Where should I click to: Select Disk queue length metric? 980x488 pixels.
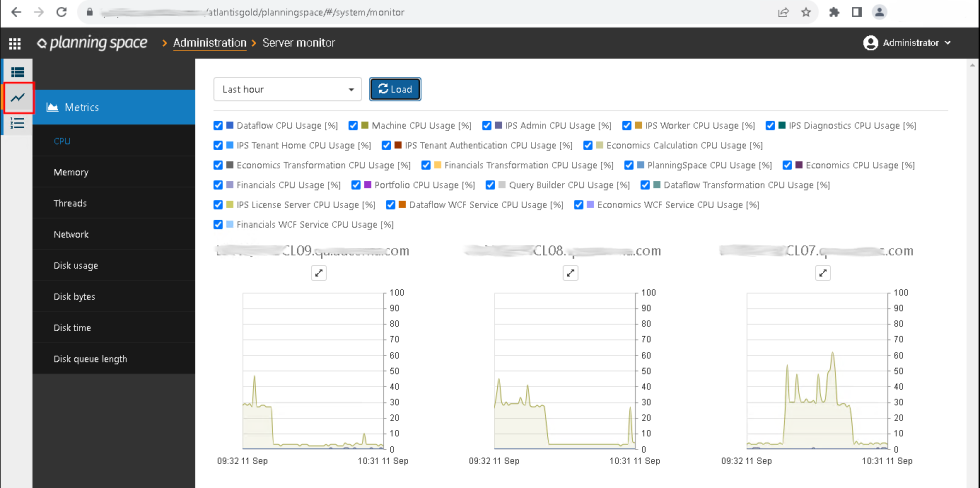coord(114,359)
